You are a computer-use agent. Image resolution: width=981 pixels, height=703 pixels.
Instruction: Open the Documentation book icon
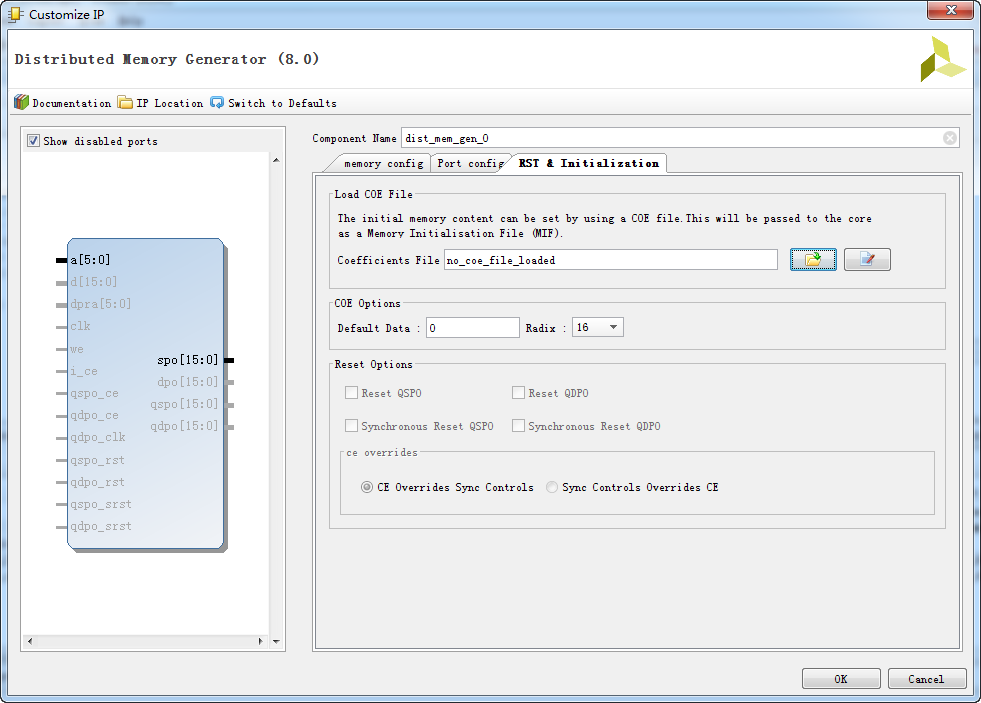click(x=21, y=103)
